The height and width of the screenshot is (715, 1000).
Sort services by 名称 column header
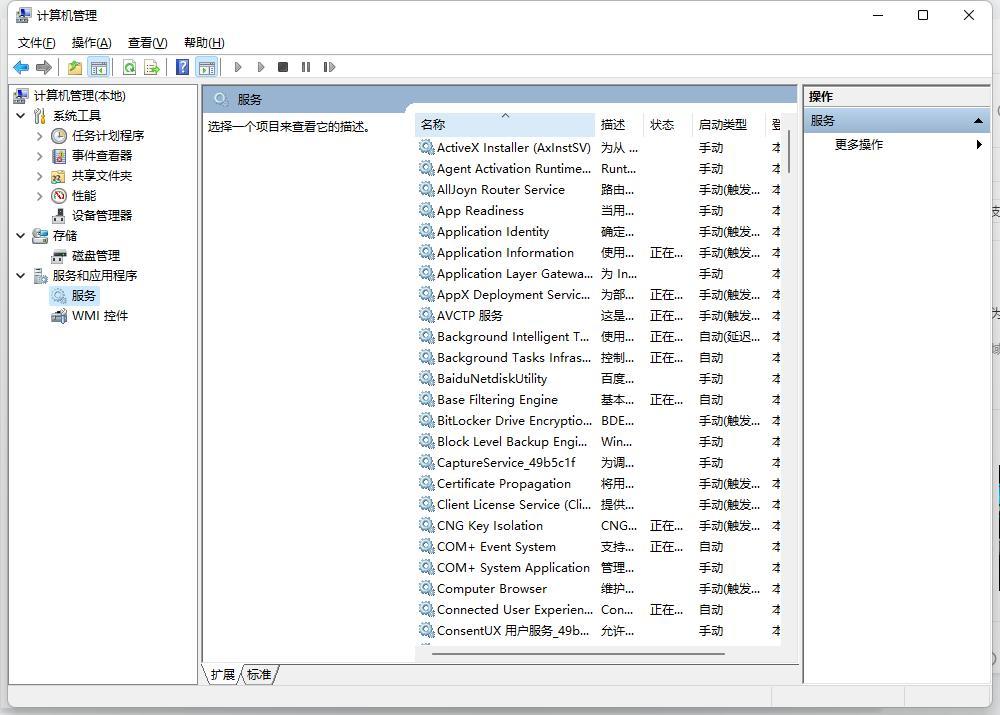(x=505, y=124)
